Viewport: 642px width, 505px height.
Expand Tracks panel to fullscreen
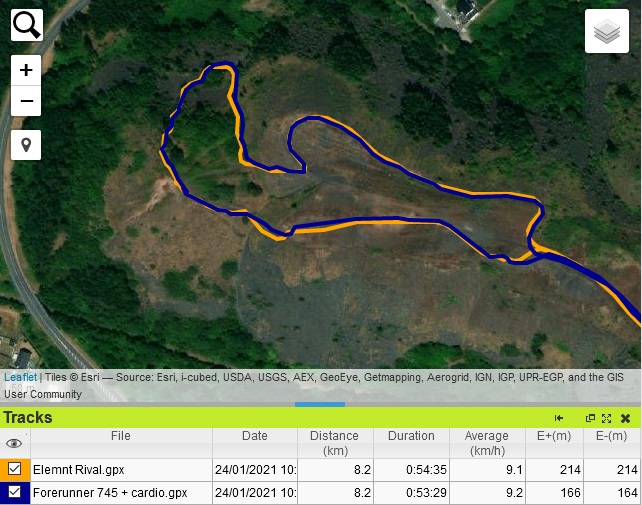[x=606, y=418]
